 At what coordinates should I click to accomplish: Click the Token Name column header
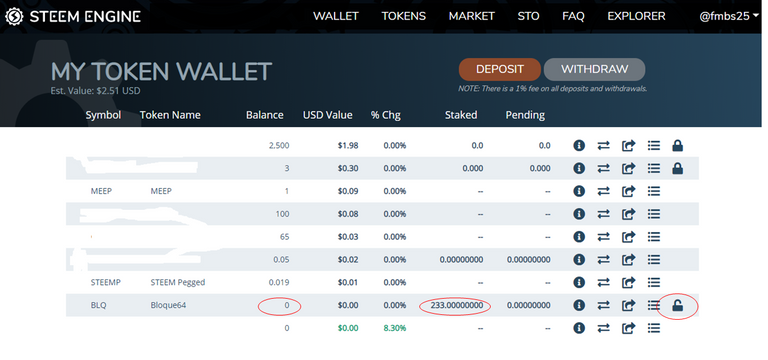point(170,115)
